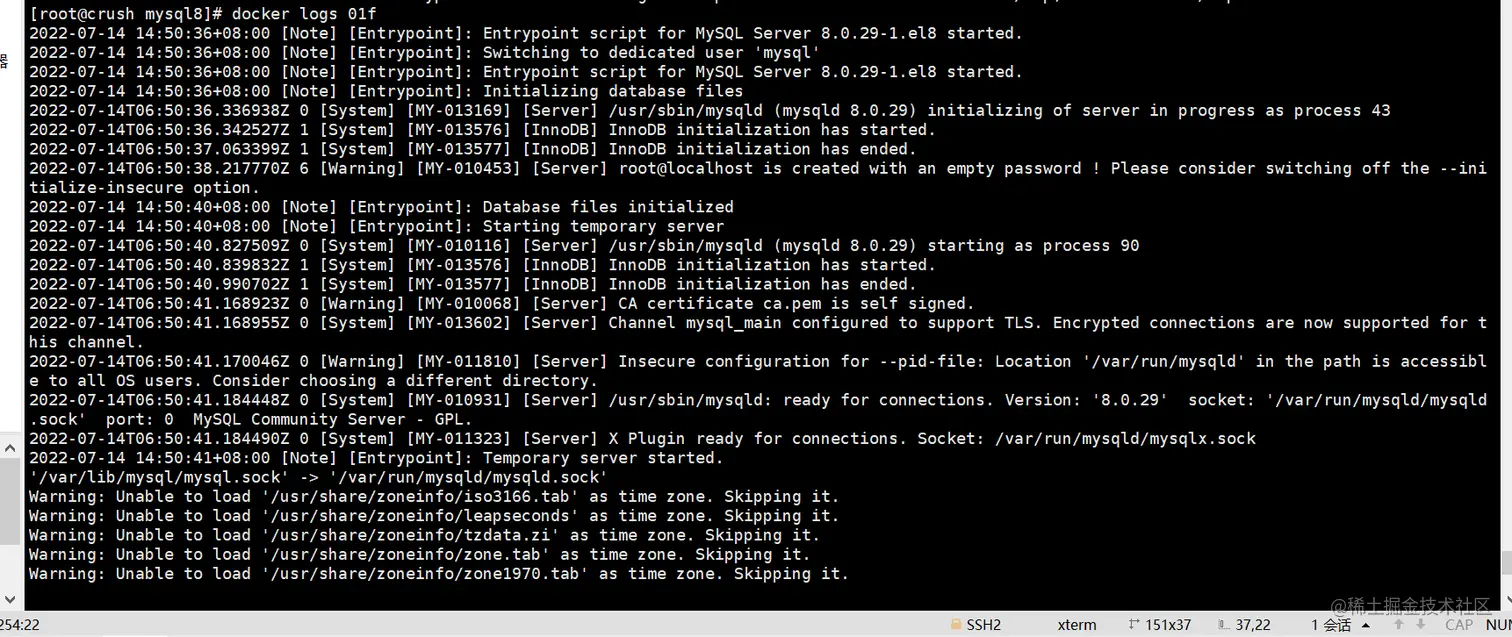The image size is (1512, 637).
Task: Click the 'zone.tab' warning line
Action: point(420,554)
